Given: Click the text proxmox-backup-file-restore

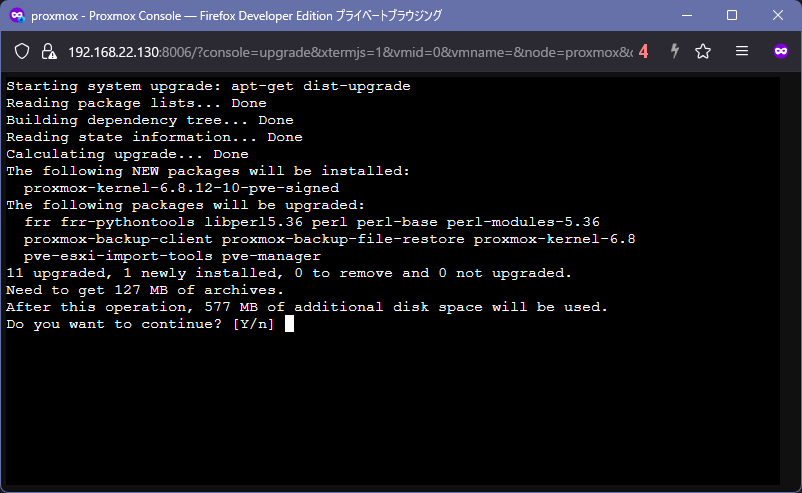Looking at the screenshot, I should click(343, 239).
